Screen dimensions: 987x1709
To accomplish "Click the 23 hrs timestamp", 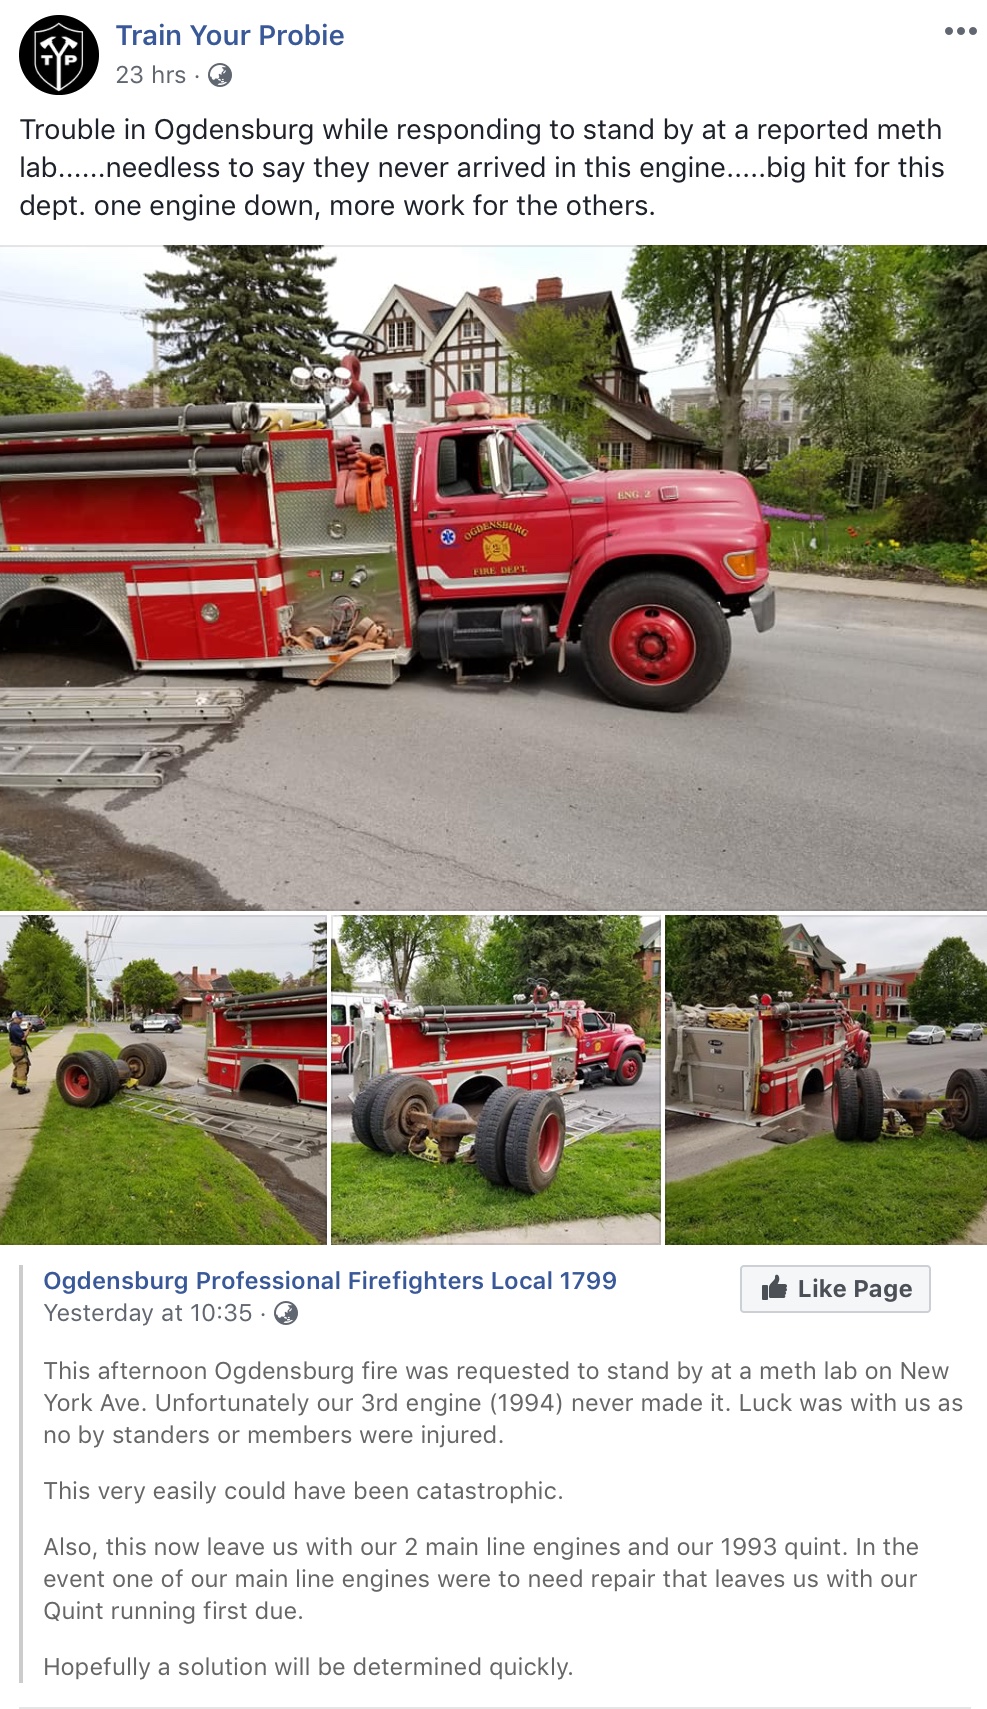I will point(151,75).
